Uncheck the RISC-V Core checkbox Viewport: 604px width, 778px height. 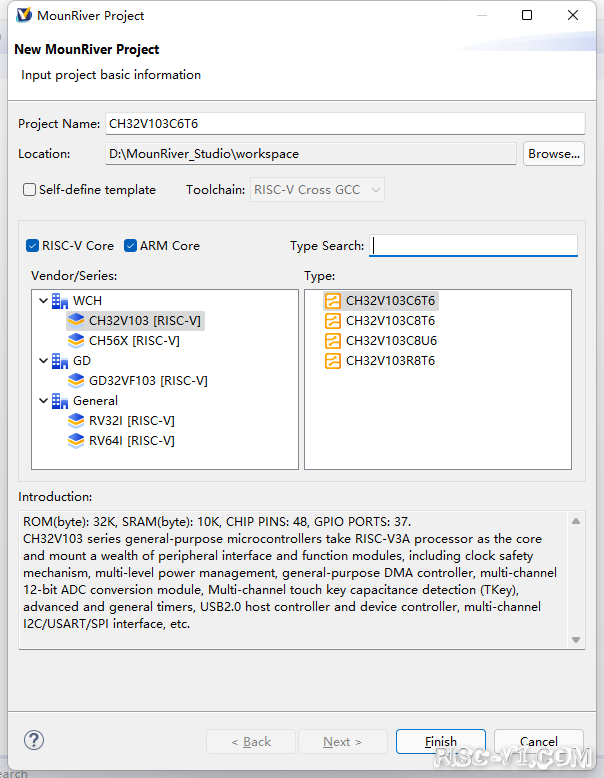[32, 246]
